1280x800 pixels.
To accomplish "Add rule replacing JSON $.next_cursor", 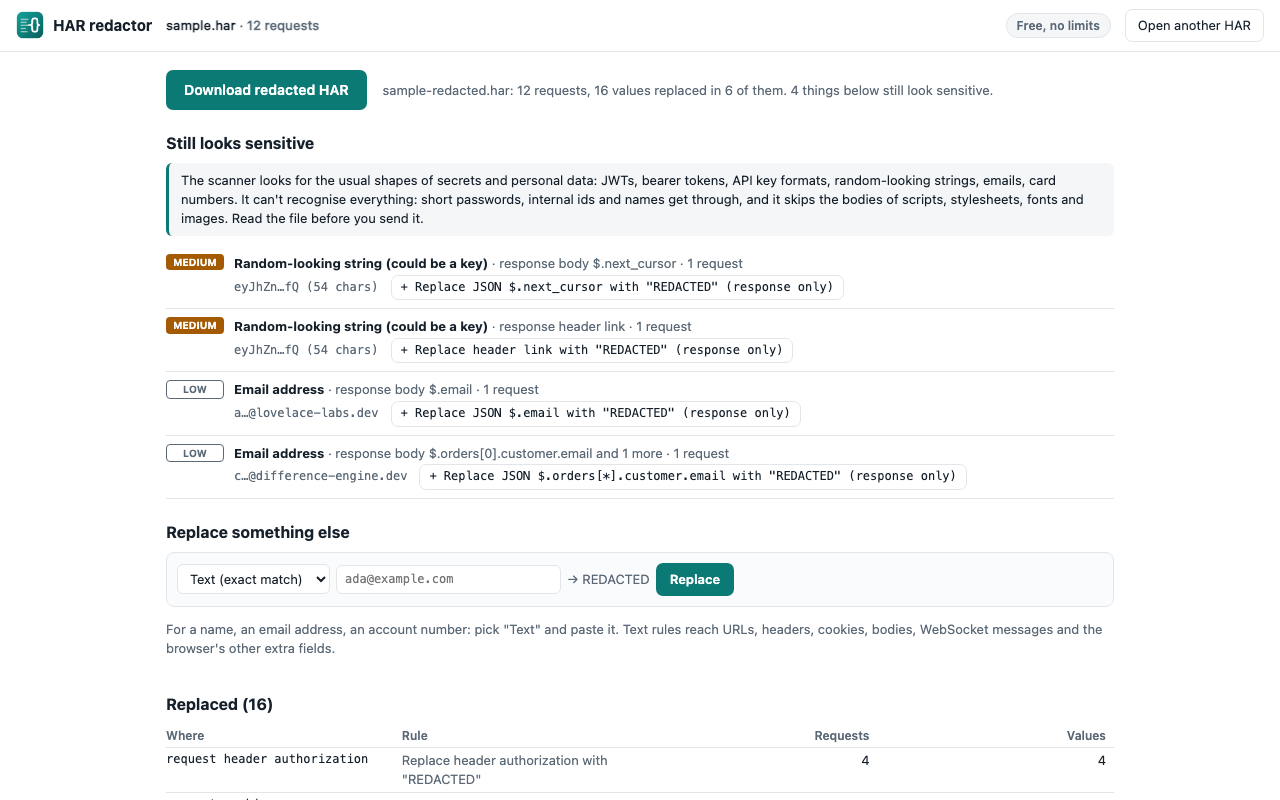I will pyautogui.click(x=617, y=287).
